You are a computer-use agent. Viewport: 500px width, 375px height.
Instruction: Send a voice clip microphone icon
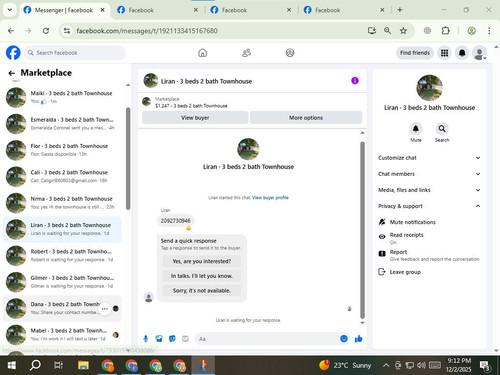(x=146, y=339)
